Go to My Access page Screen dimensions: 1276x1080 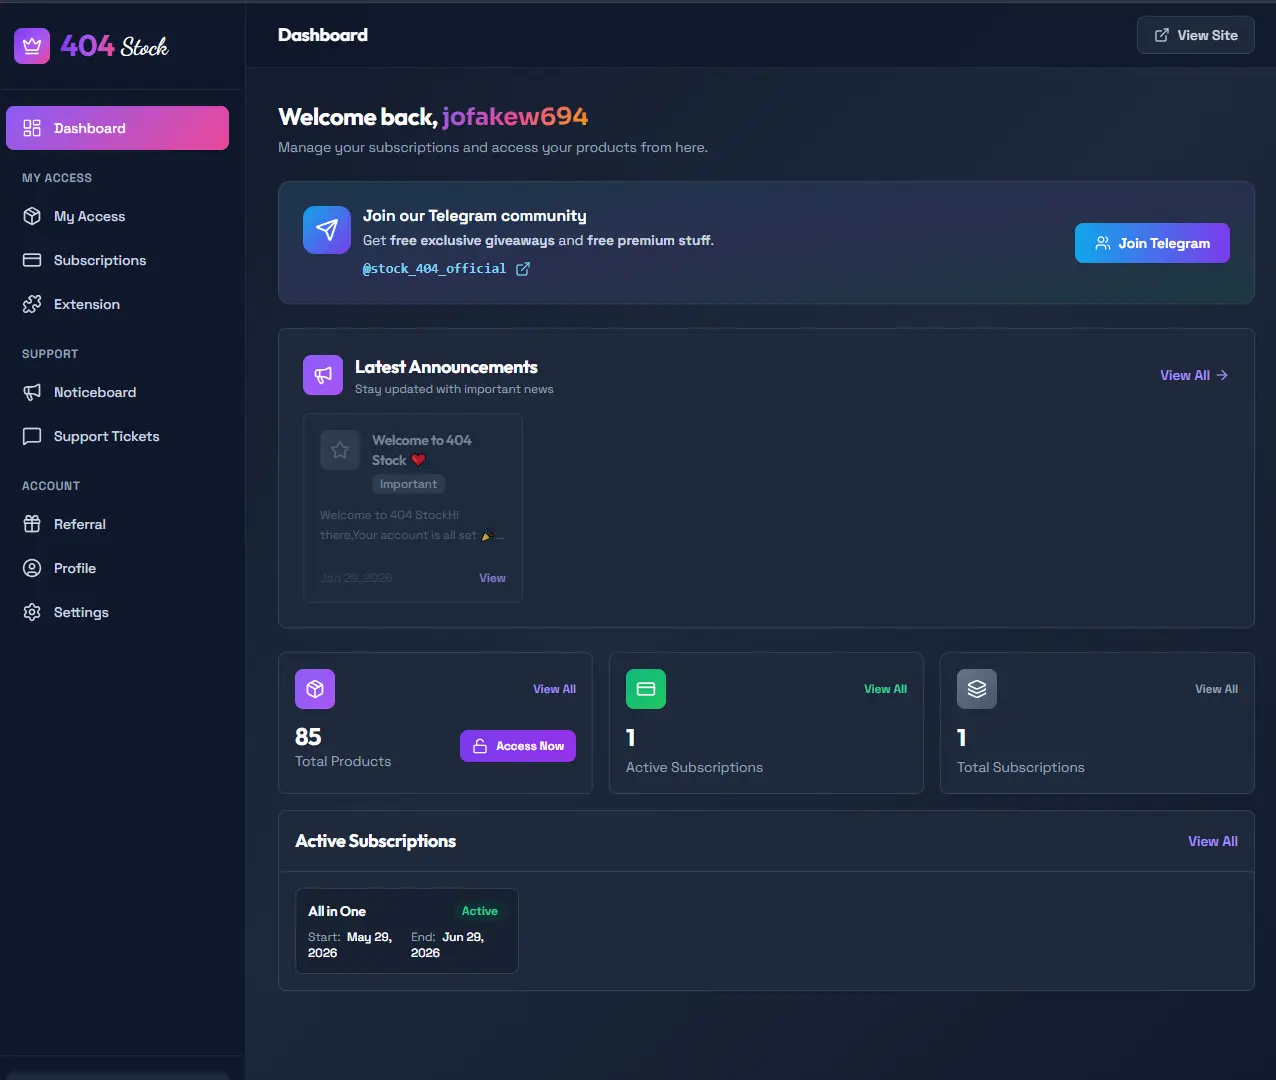pyautogui.click(x=117, y=216)
